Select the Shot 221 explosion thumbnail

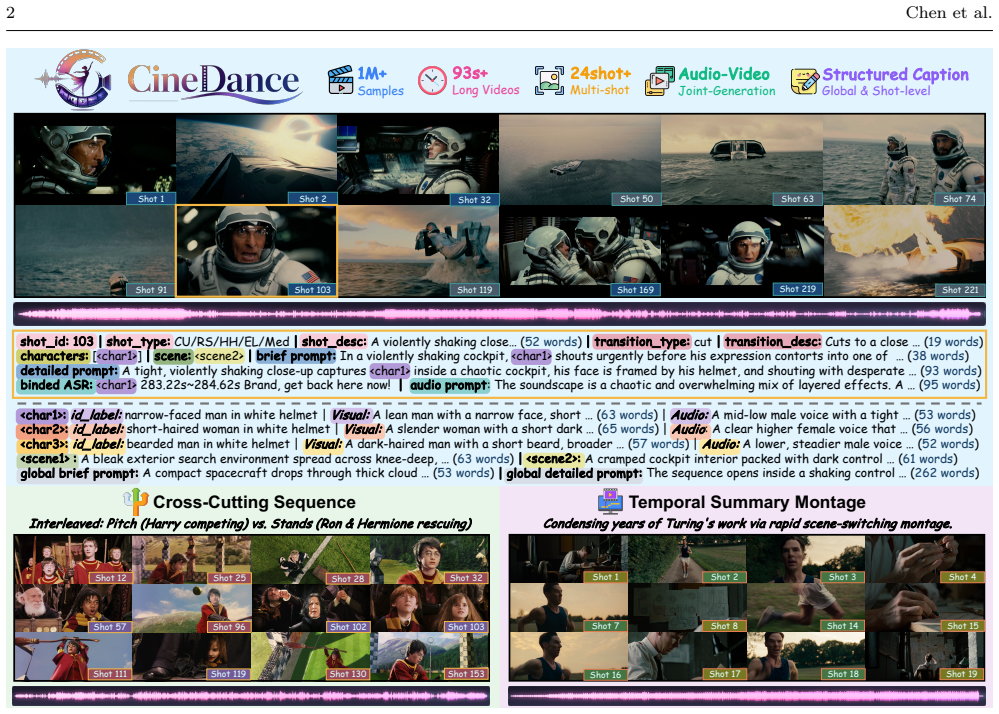[x=904, y=250]
